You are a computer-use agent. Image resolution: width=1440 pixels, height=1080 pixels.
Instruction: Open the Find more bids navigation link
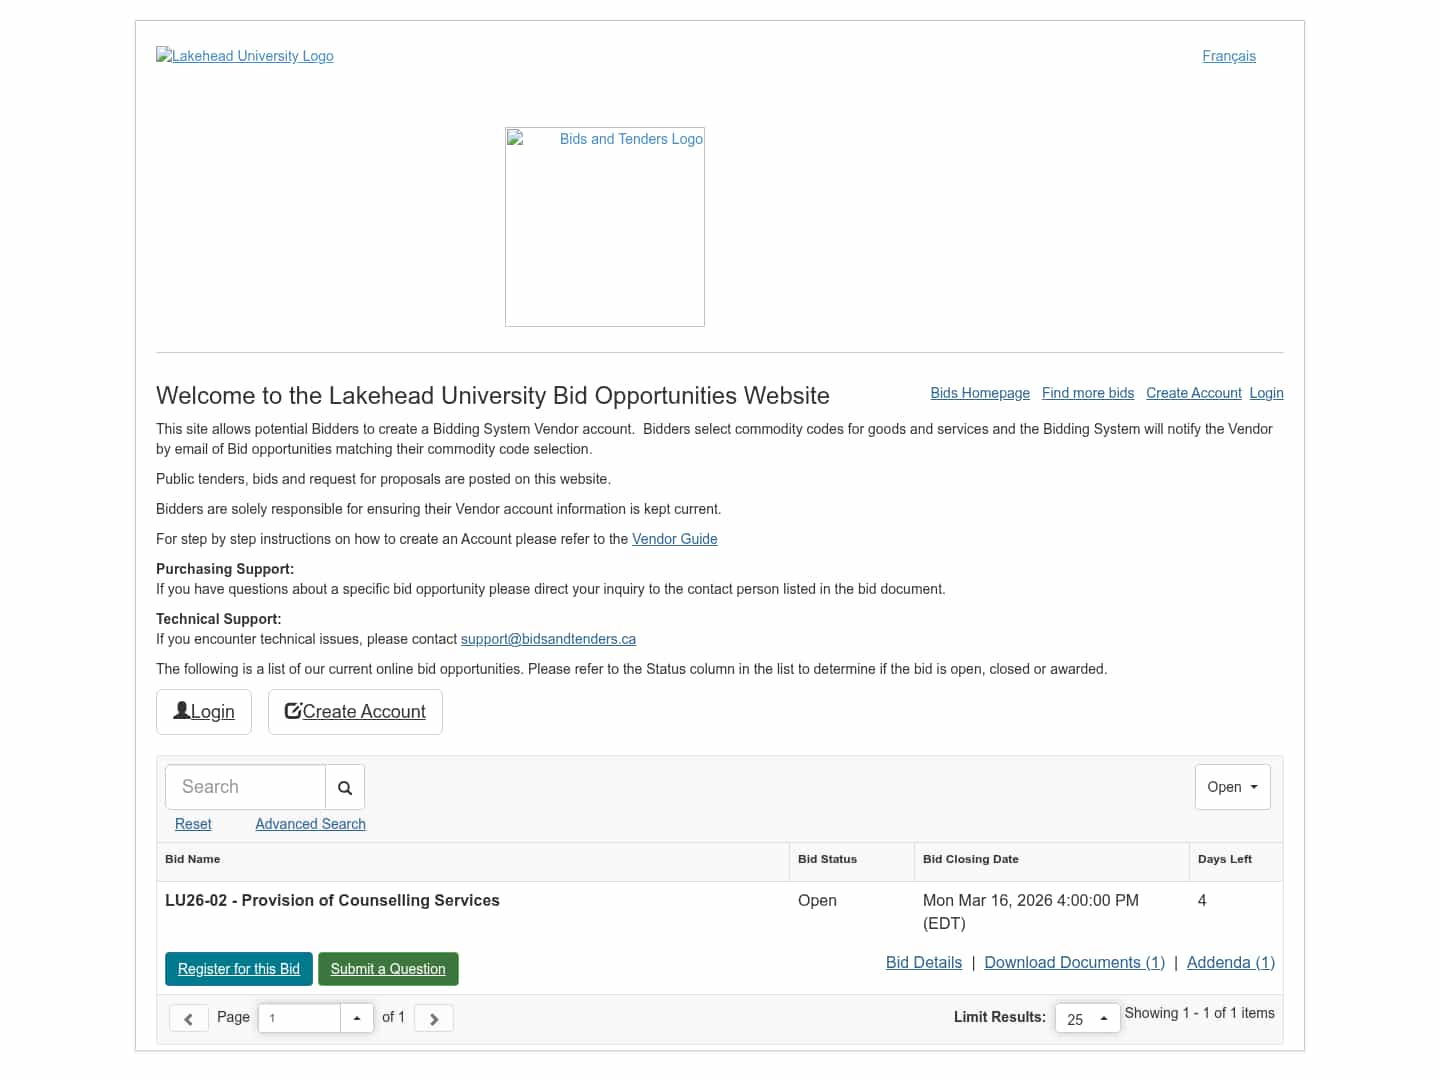[x=1088, y=393]
